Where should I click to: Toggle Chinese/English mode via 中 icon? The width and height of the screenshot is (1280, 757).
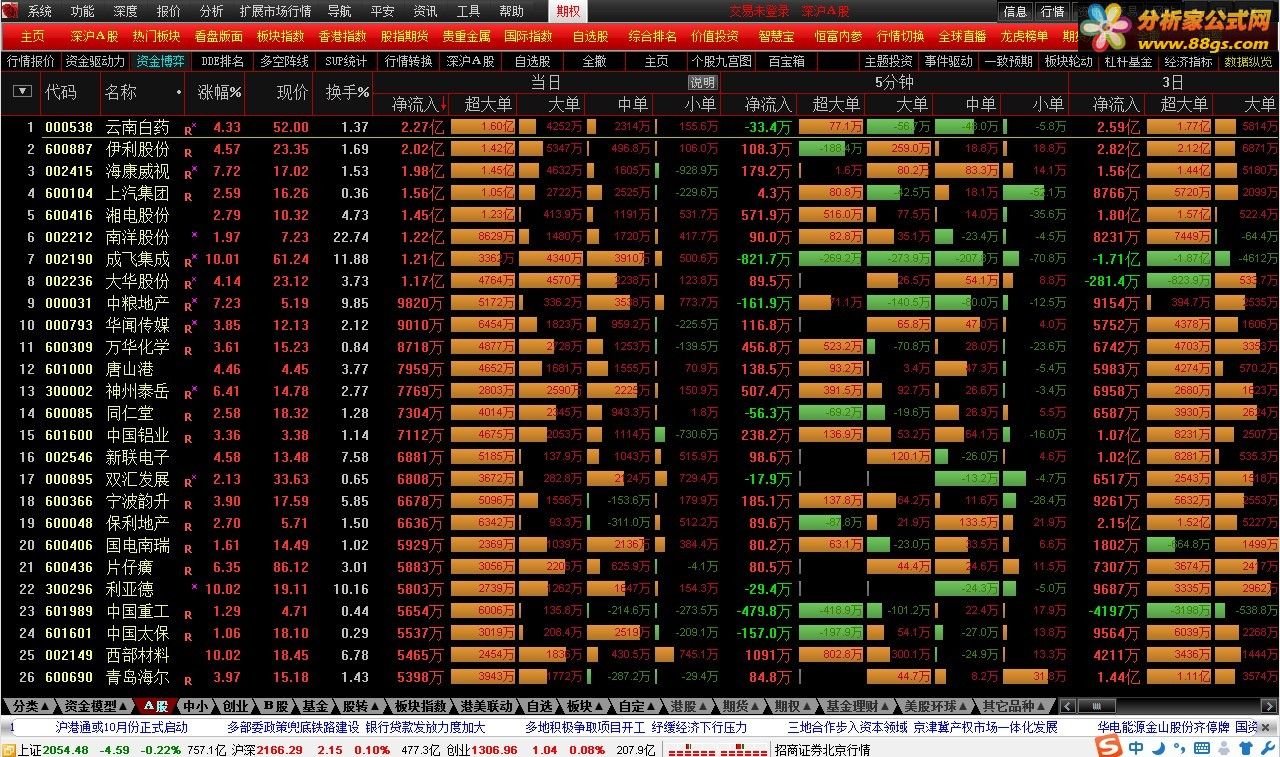pos(1136,747)
